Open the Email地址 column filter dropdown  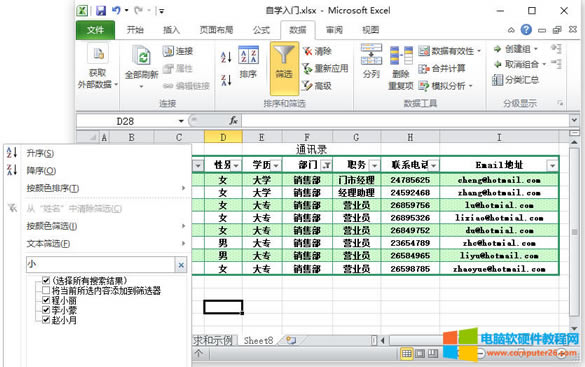[x=553, y=165]
